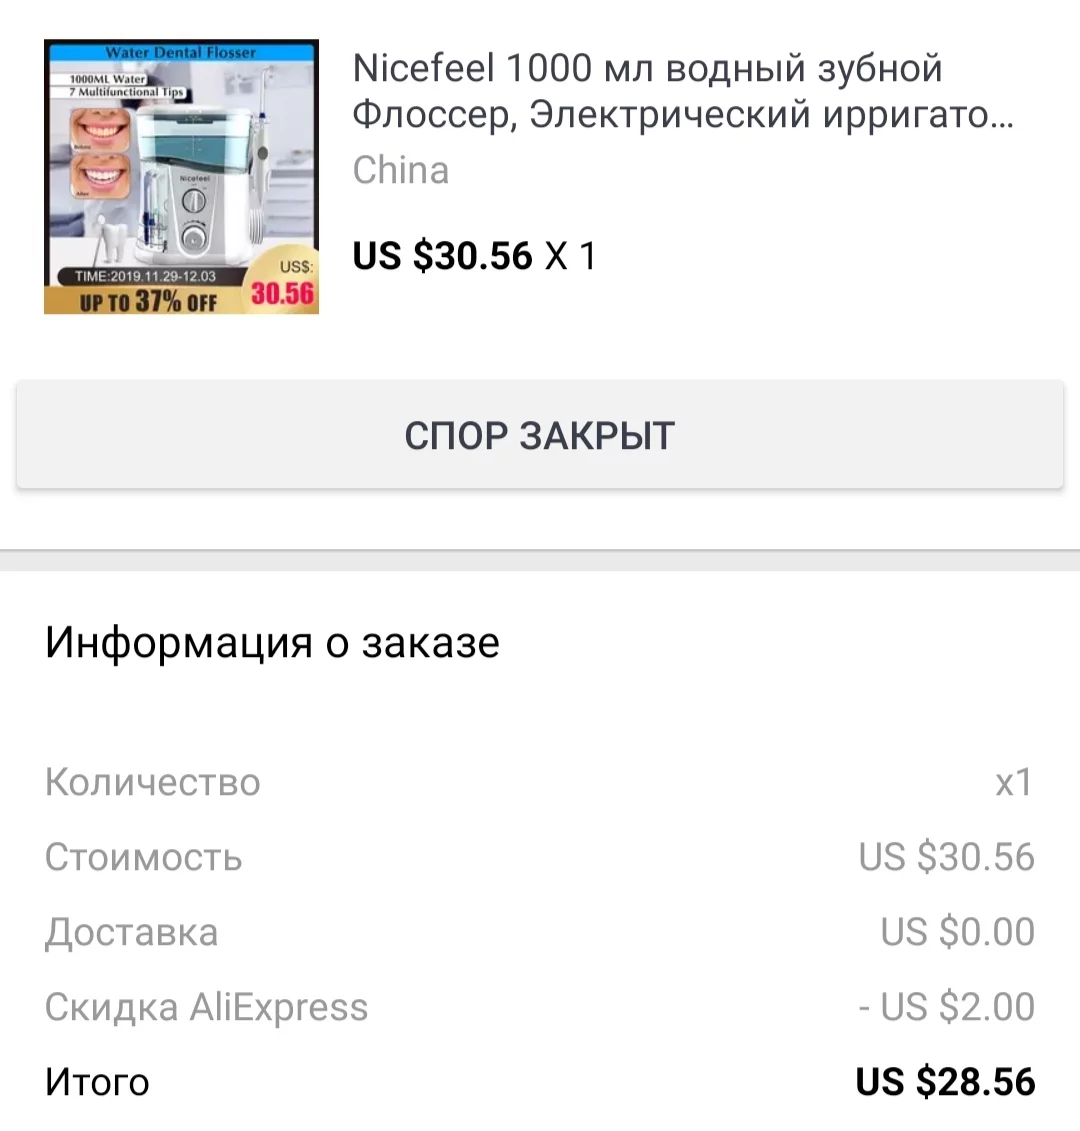
Task: Click the СПОР ЗАКРЫТ button
Action: [x=540, y=435]
